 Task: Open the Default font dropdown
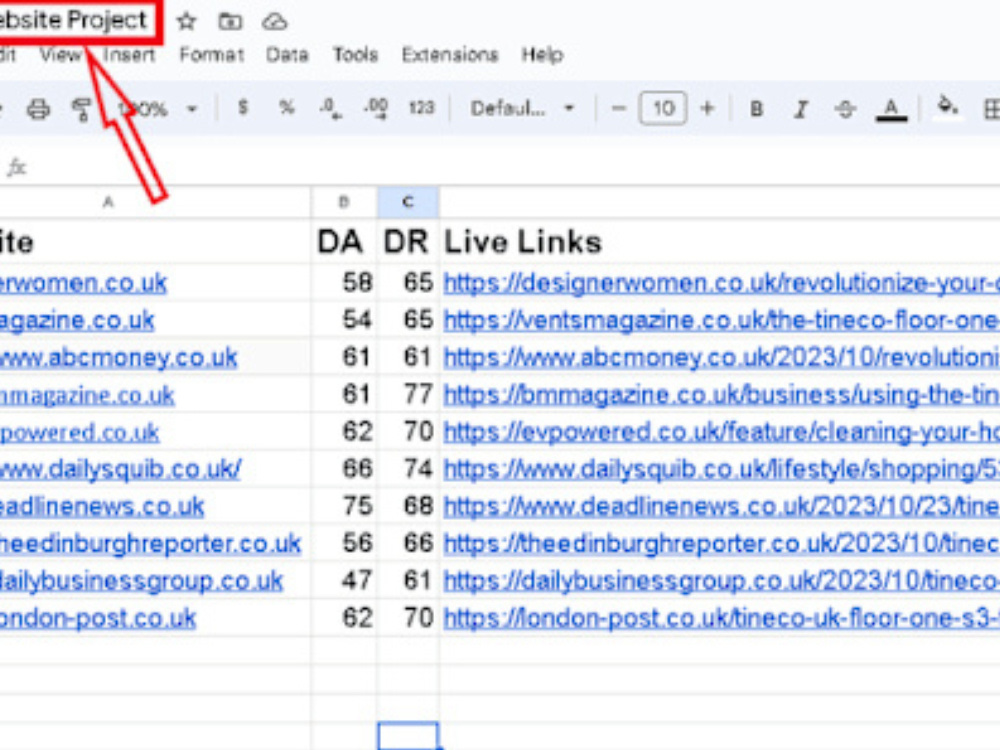(522, 108)
